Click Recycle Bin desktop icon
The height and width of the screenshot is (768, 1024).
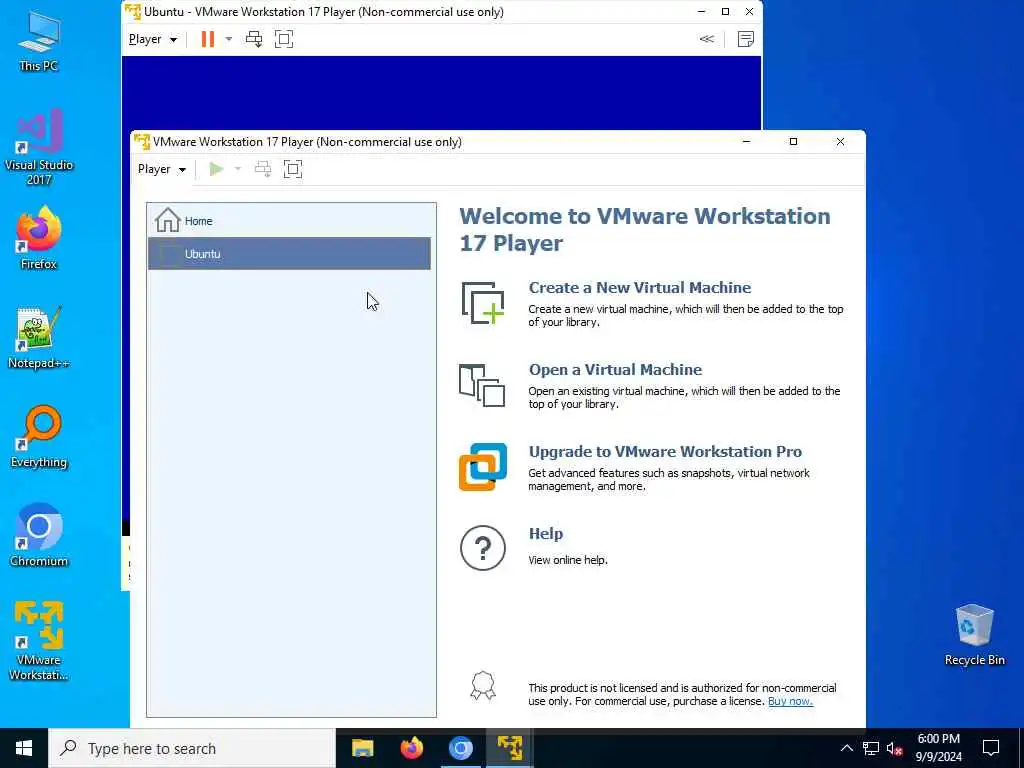(x=974, y=635)
